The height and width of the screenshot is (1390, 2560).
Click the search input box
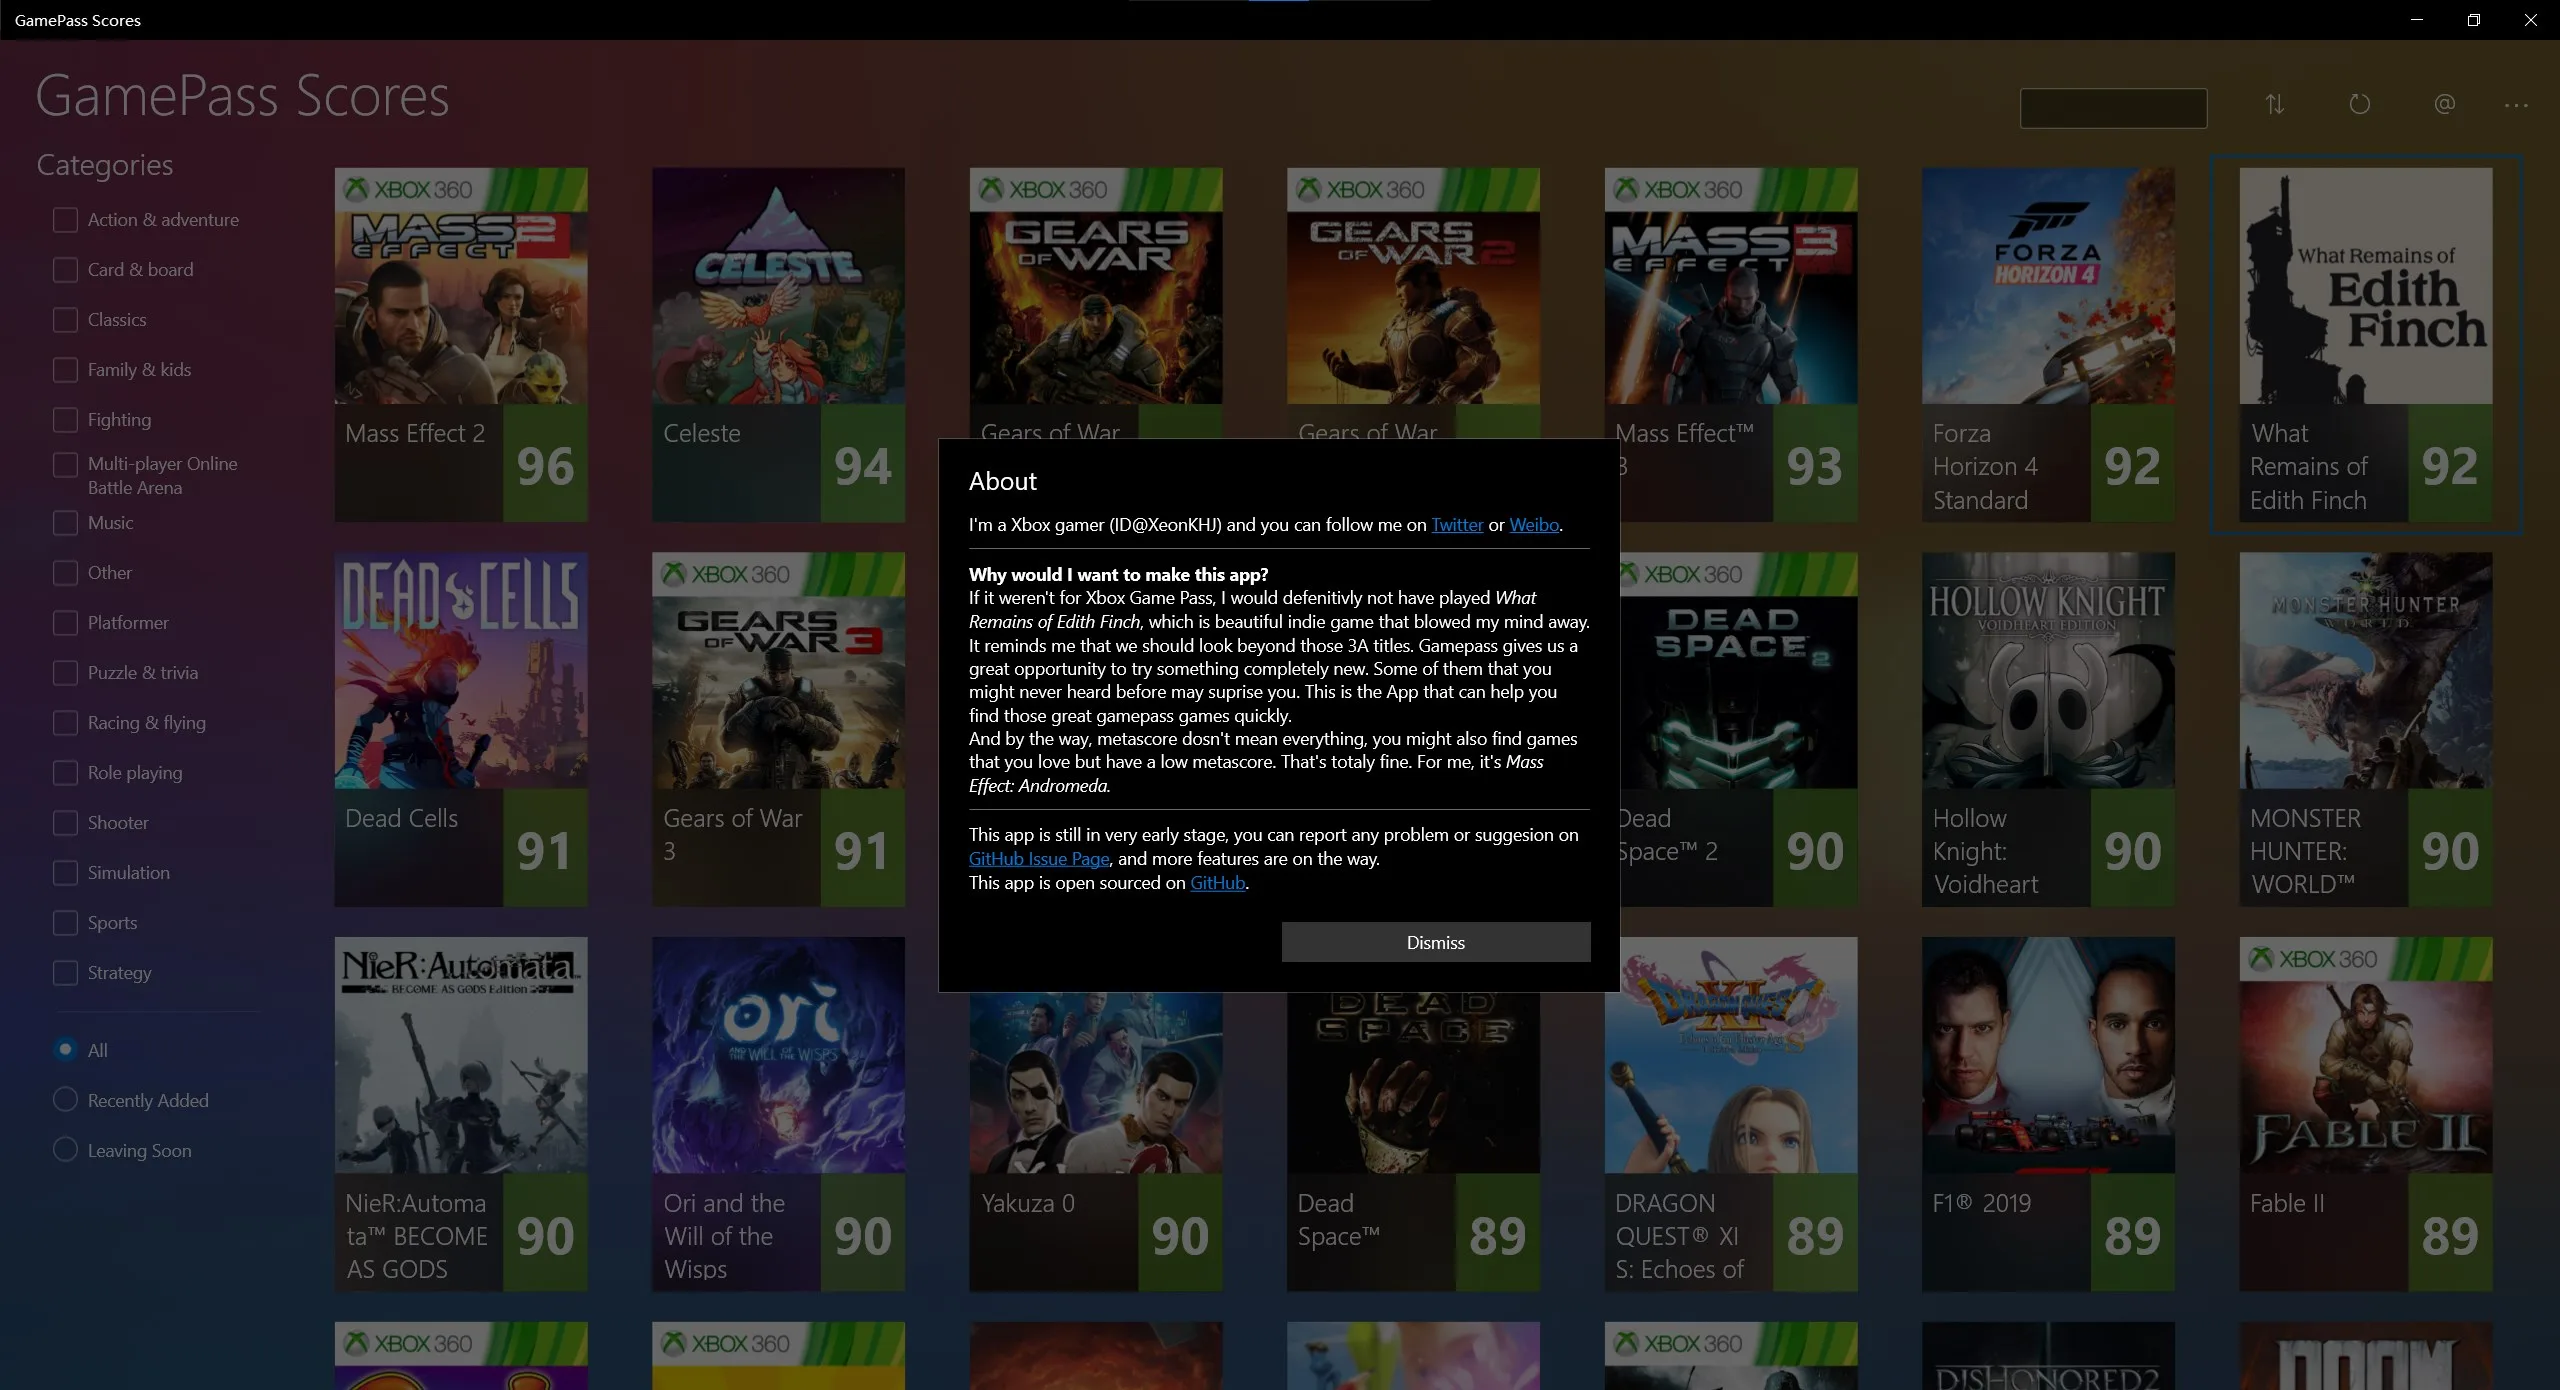[x=2113, y=108]
